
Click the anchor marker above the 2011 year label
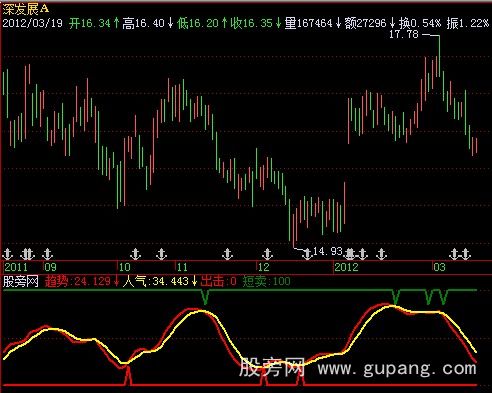[x=7, y=254]
